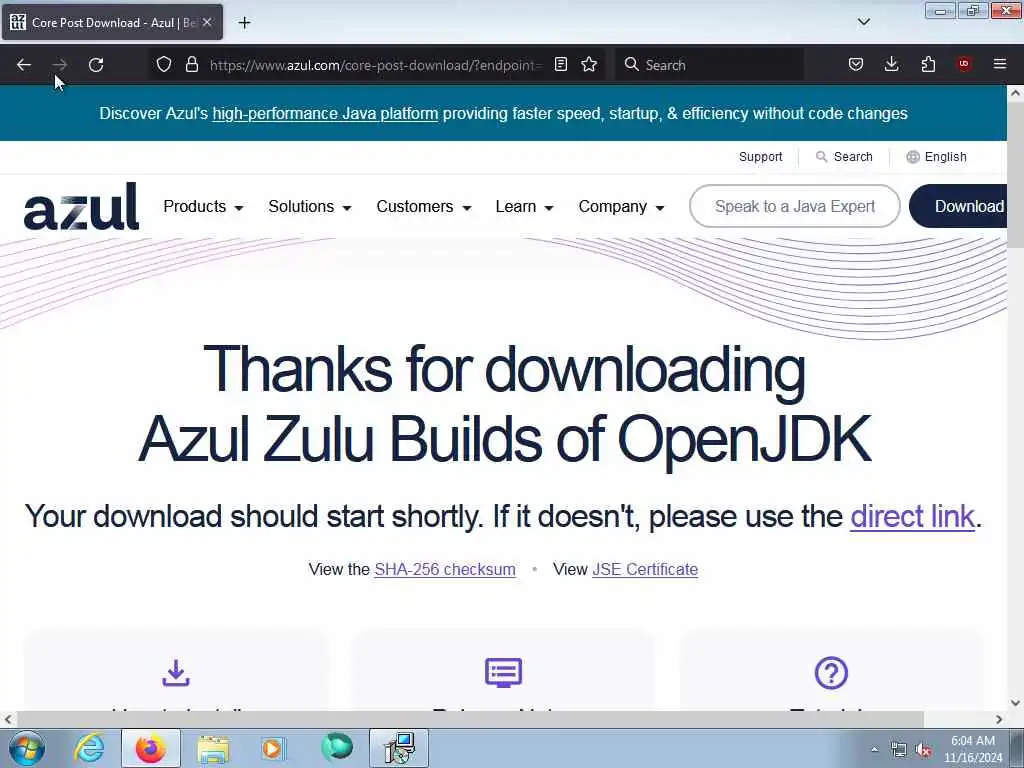Open Windows Explorer folder from taskbar
The image size is (1024, 768).
click(x=213, y=748)
